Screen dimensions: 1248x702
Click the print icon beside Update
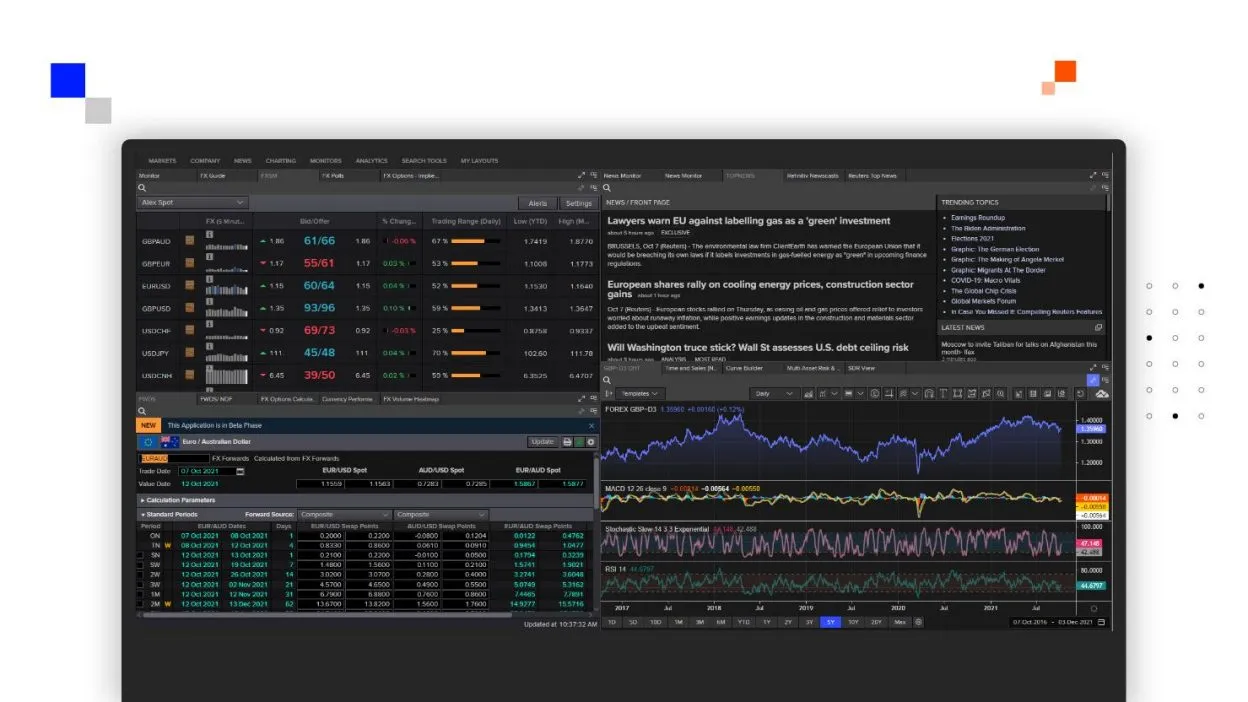567,442
